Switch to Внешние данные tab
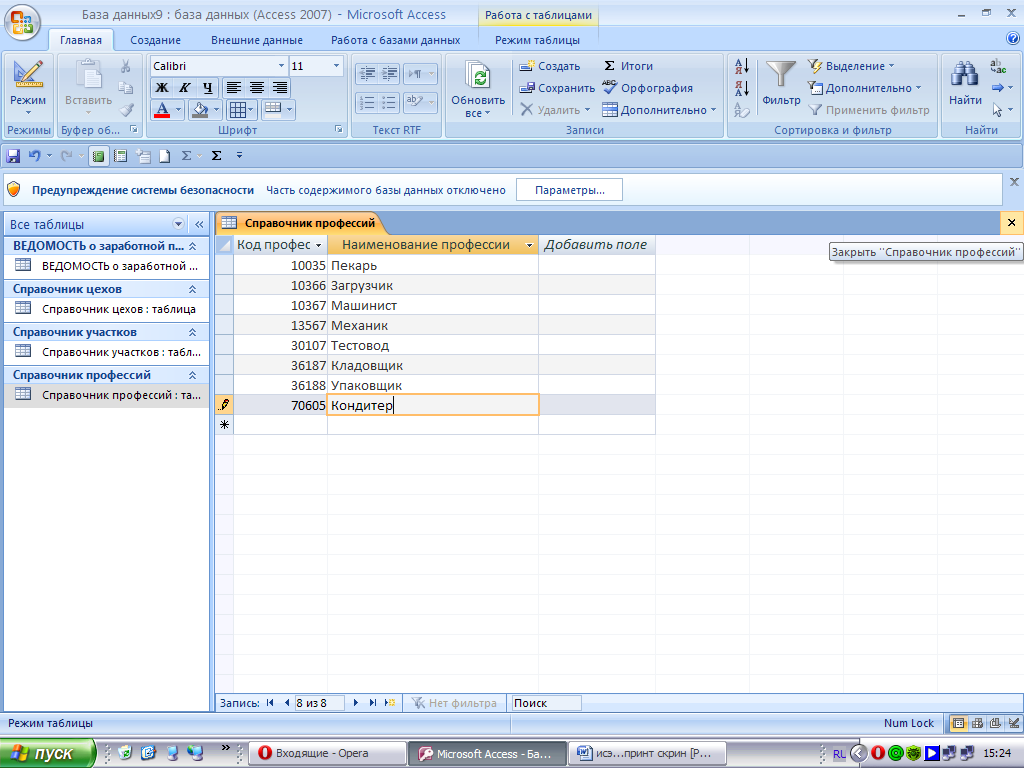The height and width of the screenshot is (768, 1024). click(x=257, y=40)
